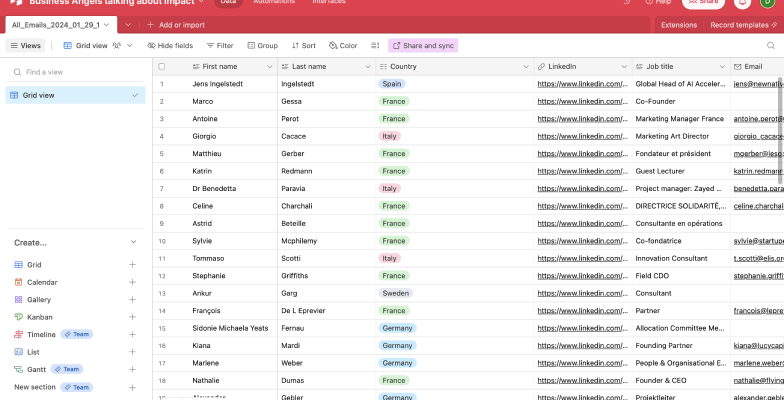This screenshot has height=400, width=784.
Task: Expand the First name column menu
Action: [270, 66]
